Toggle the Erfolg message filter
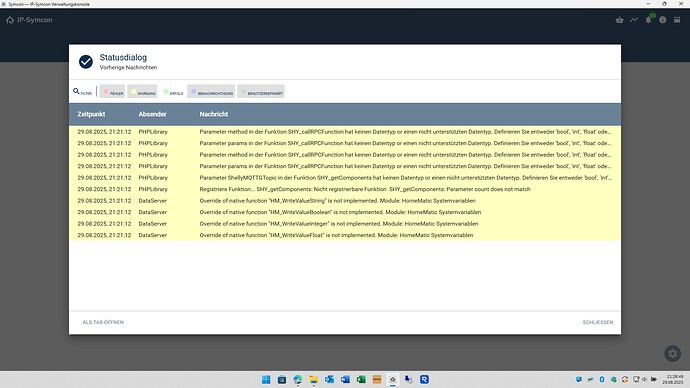690x388 pixels. [x=172, y=92]
